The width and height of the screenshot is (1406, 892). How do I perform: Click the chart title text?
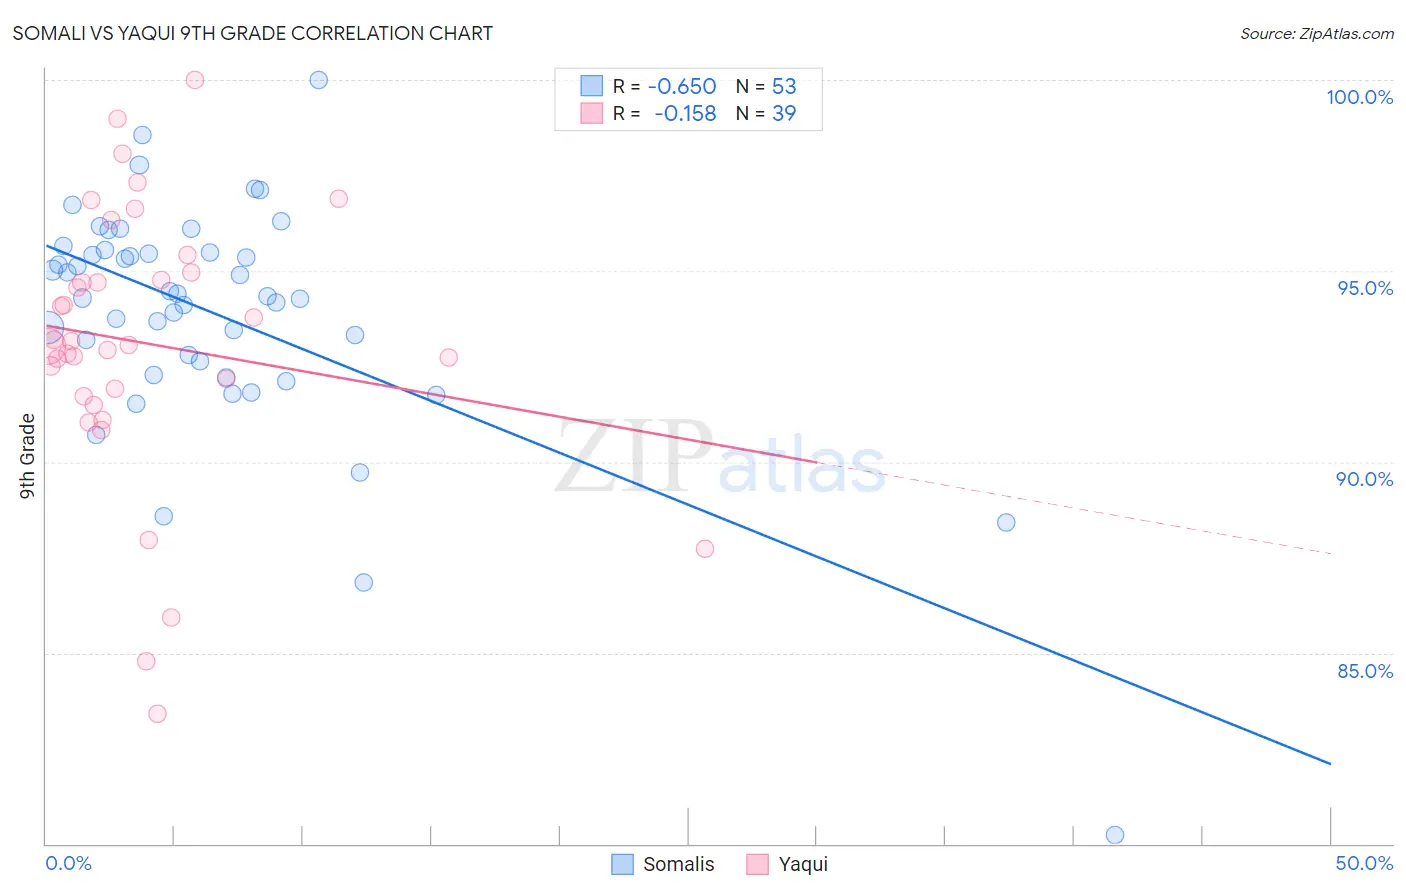coord(253,33)
